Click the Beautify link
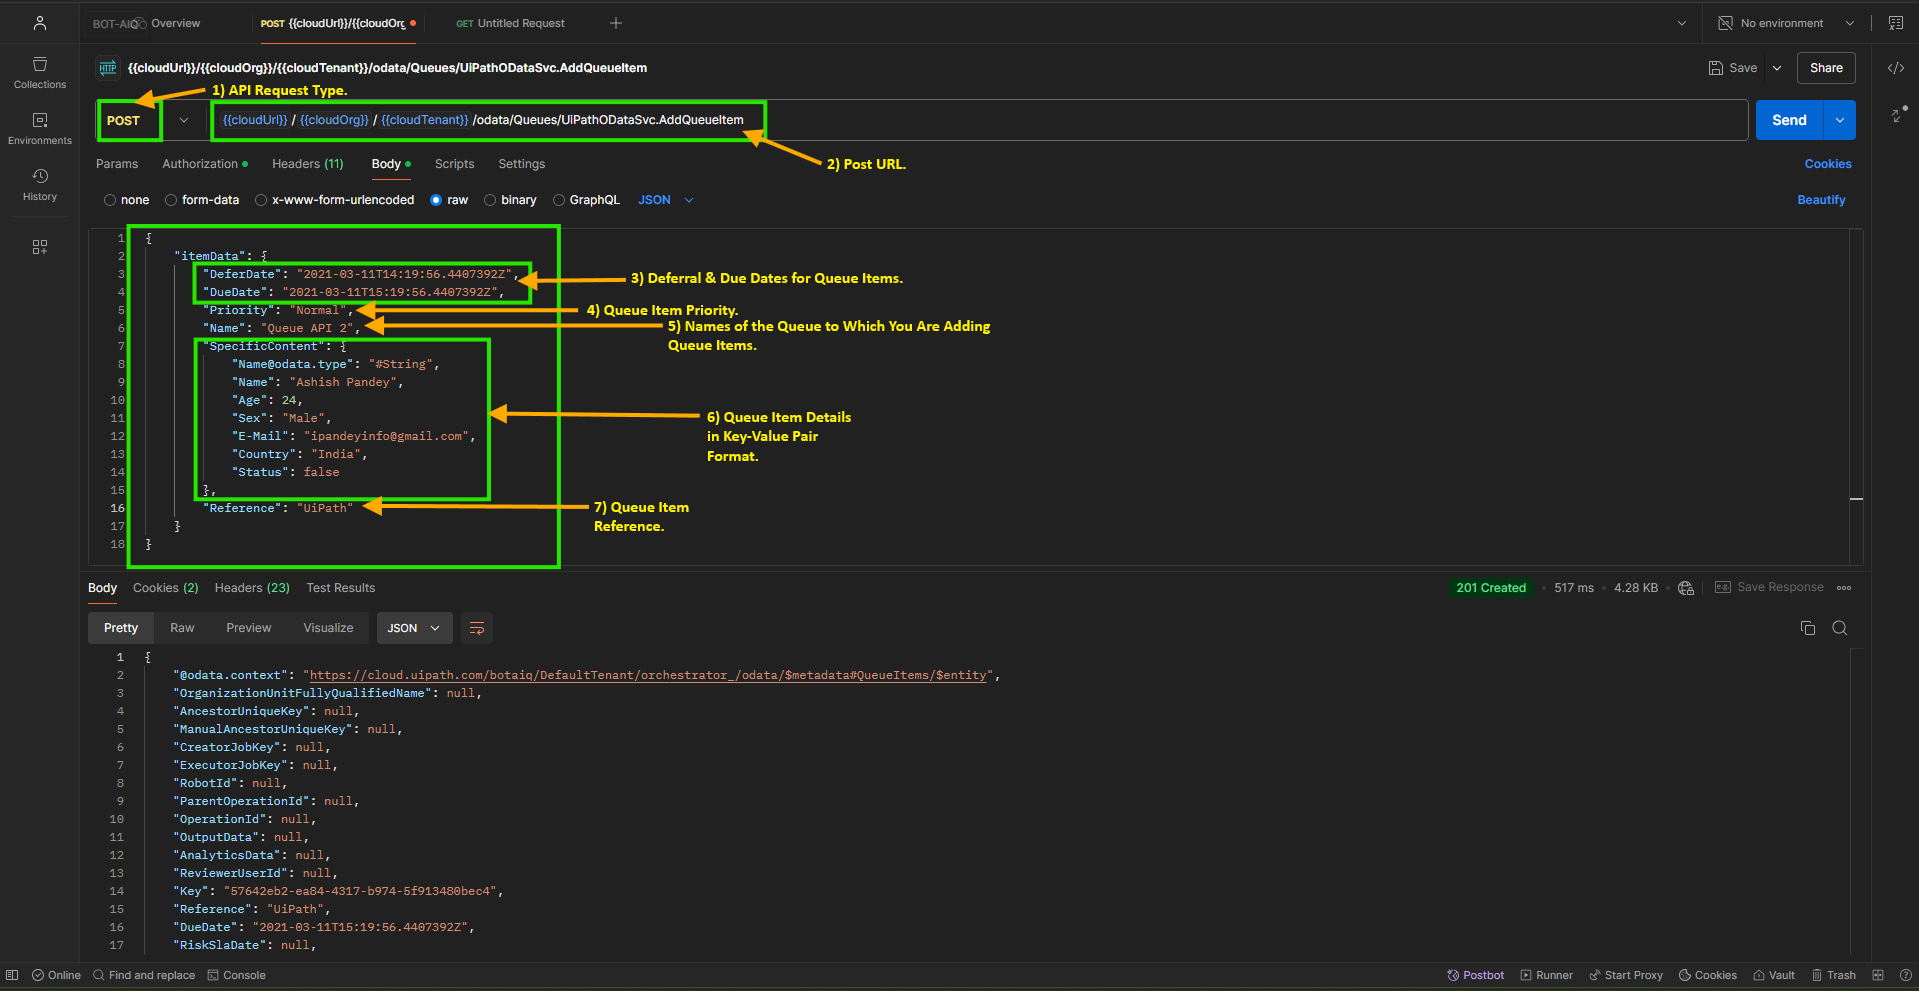The image size is (1919, 991). tap(1821, 200)
